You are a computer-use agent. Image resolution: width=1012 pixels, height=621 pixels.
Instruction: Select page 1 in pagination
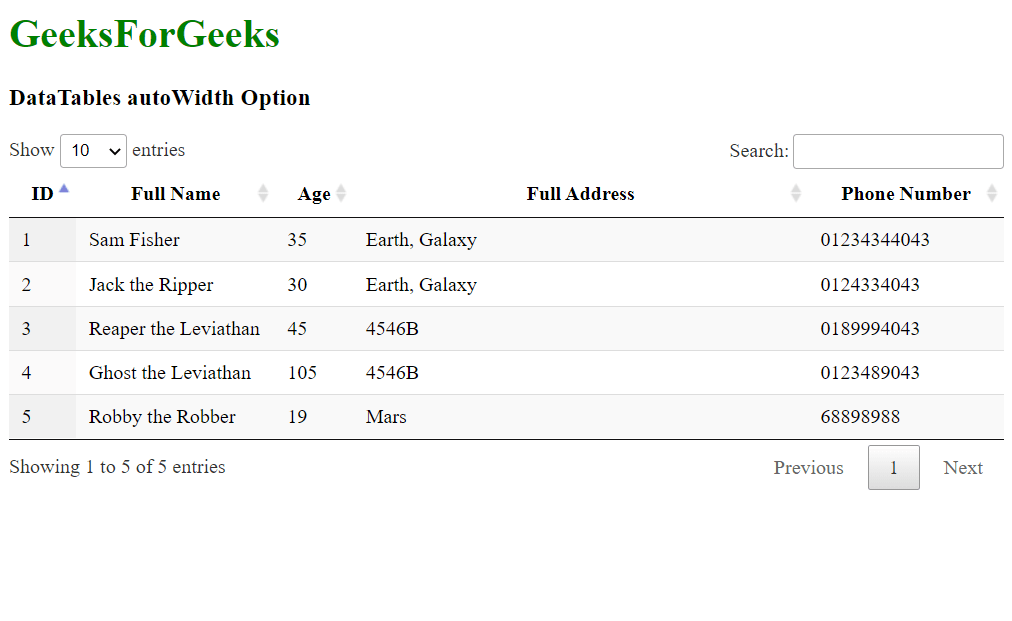coord(893,468)
